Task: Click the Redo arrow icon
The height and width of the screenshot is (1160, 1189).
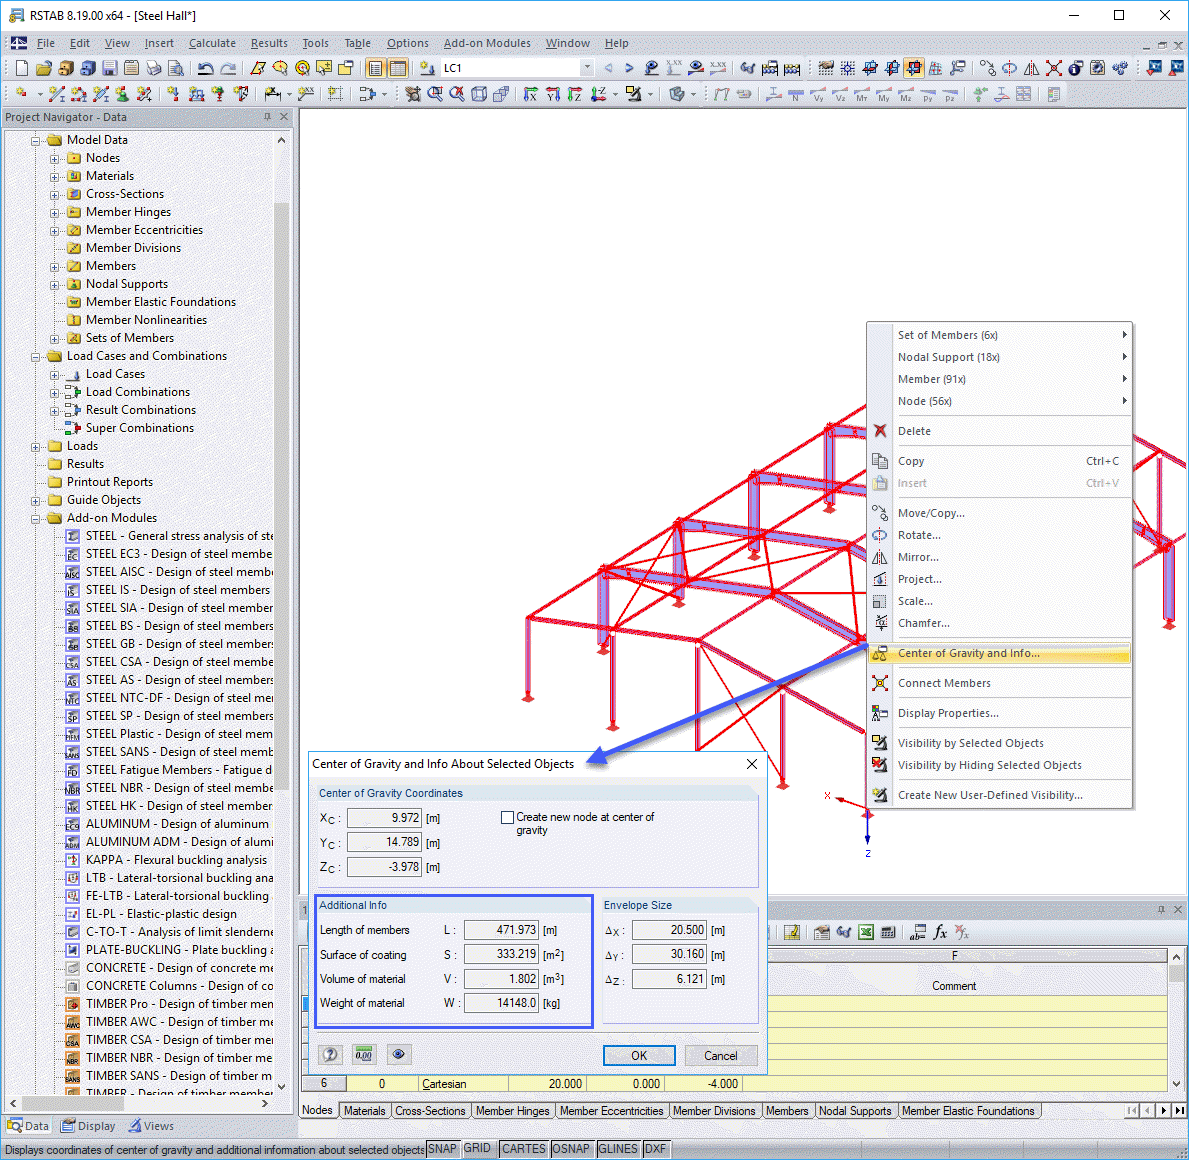Action: pyautogui.click(x=227, y=68)
